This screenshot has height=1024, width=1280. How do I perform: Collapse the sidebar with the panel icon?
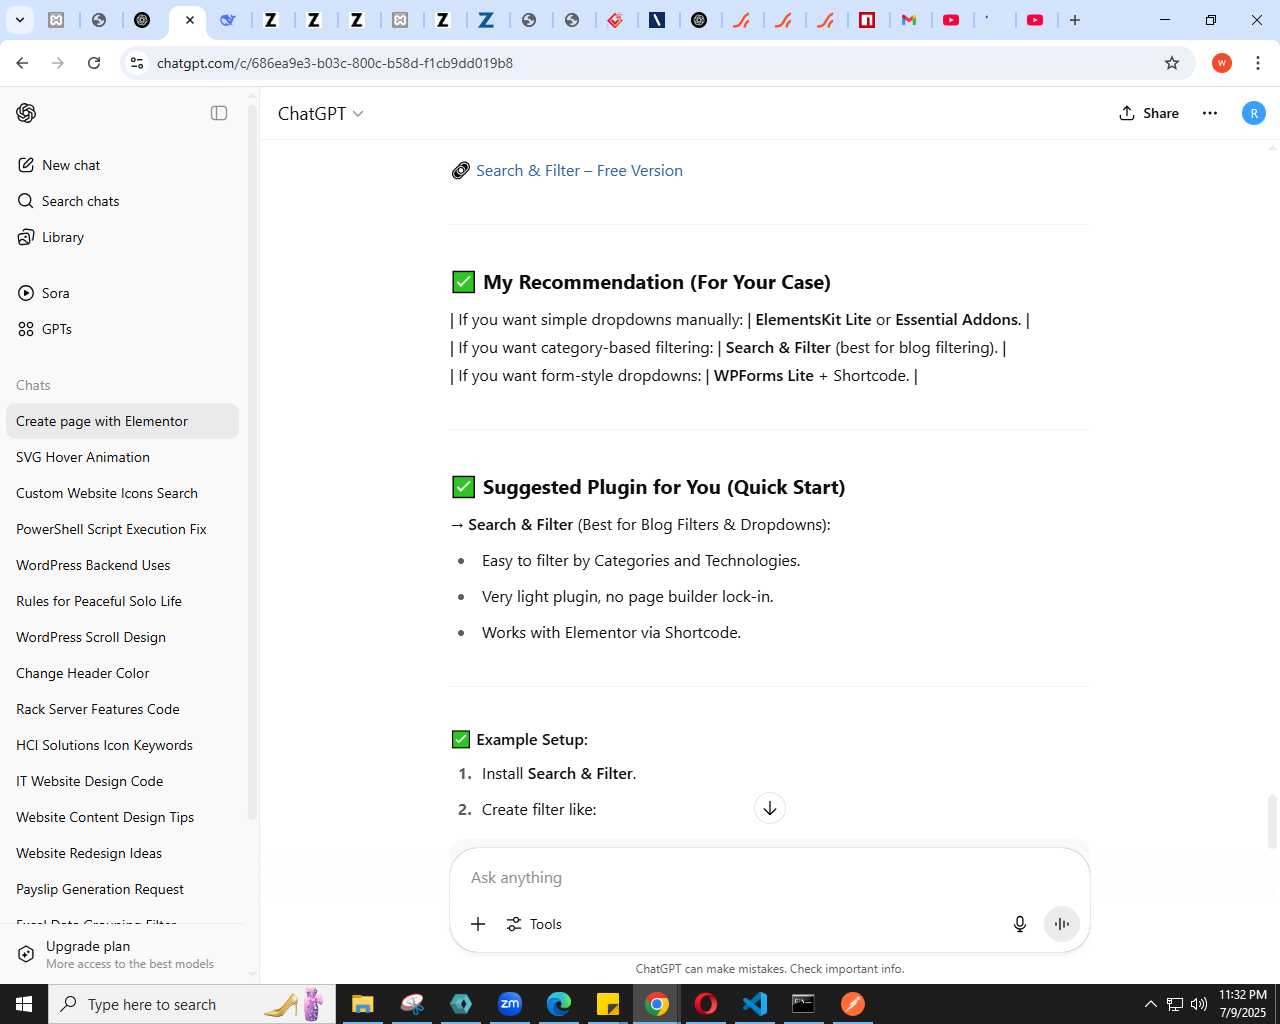click(219, 113)
